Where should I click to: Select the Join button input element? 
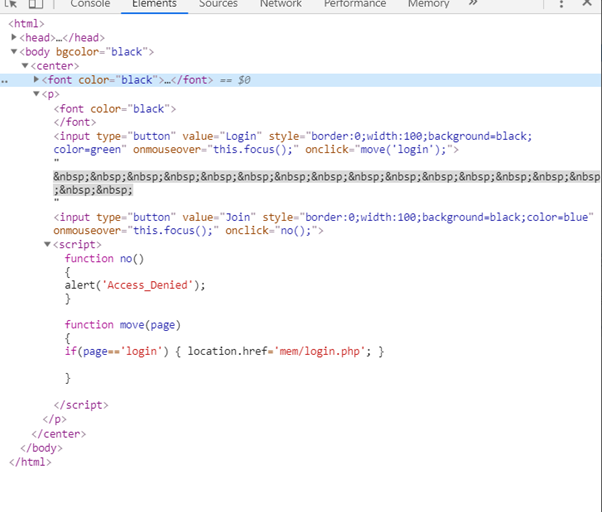coord(323,224)
